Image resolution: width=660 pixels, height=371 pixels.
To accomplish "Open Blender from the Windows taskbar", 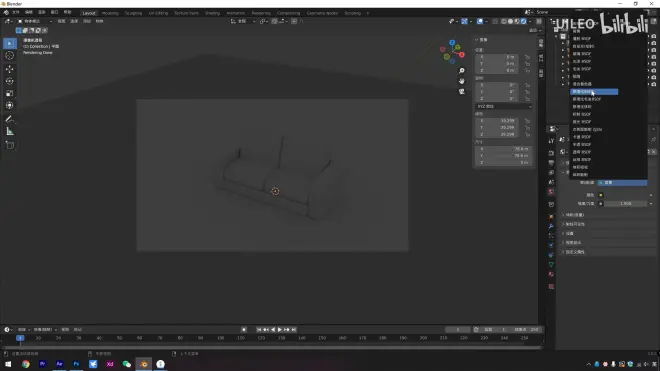I will (144, 364).
